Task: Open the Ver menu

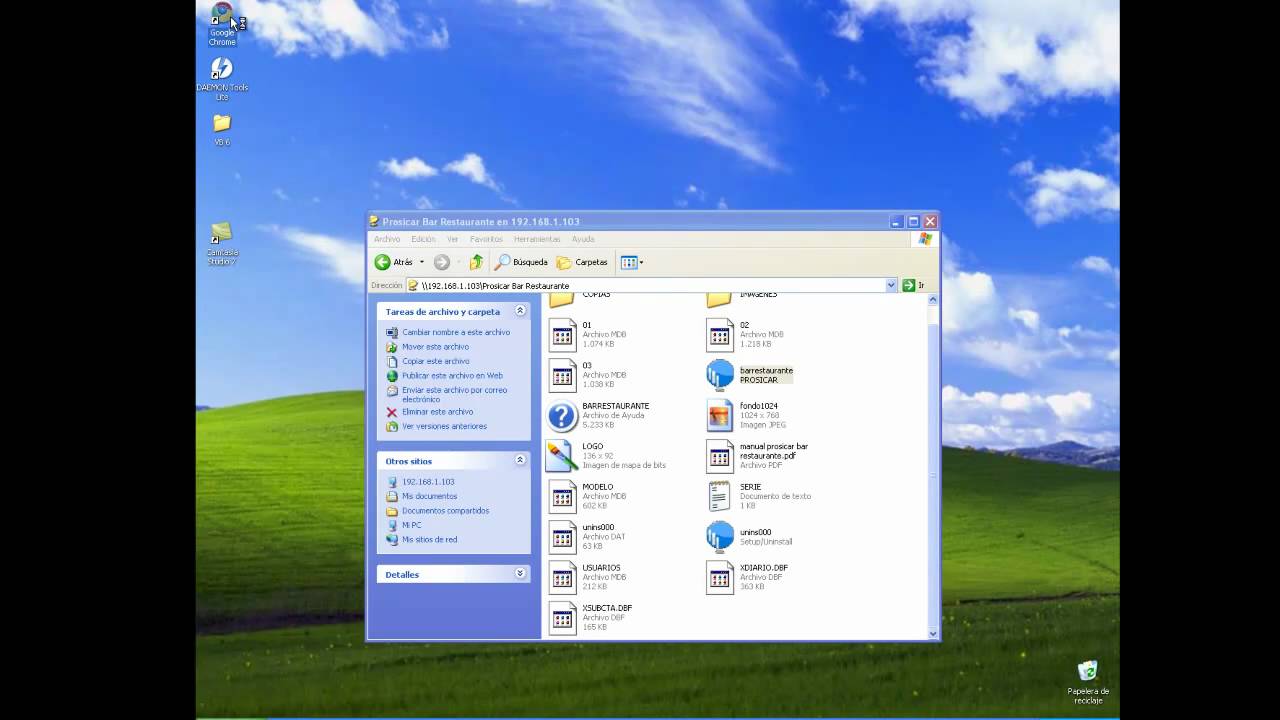Action: (x=453, y=239)
